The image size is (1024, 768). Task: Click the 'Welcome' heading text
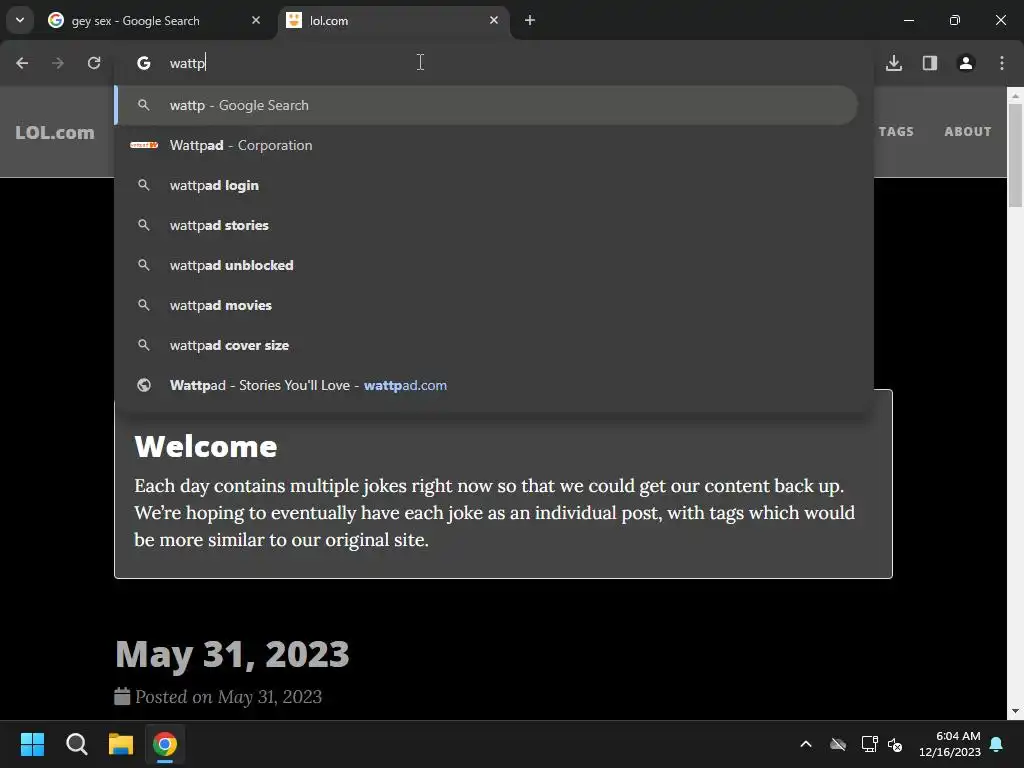click(x=206, y=447)
